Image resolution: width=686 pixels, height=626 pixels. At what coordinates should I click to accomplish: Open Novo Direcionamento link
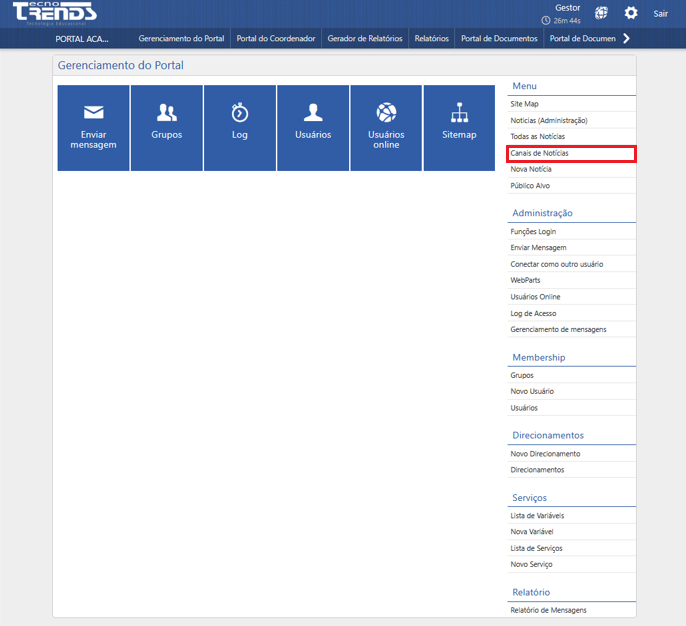545,453
